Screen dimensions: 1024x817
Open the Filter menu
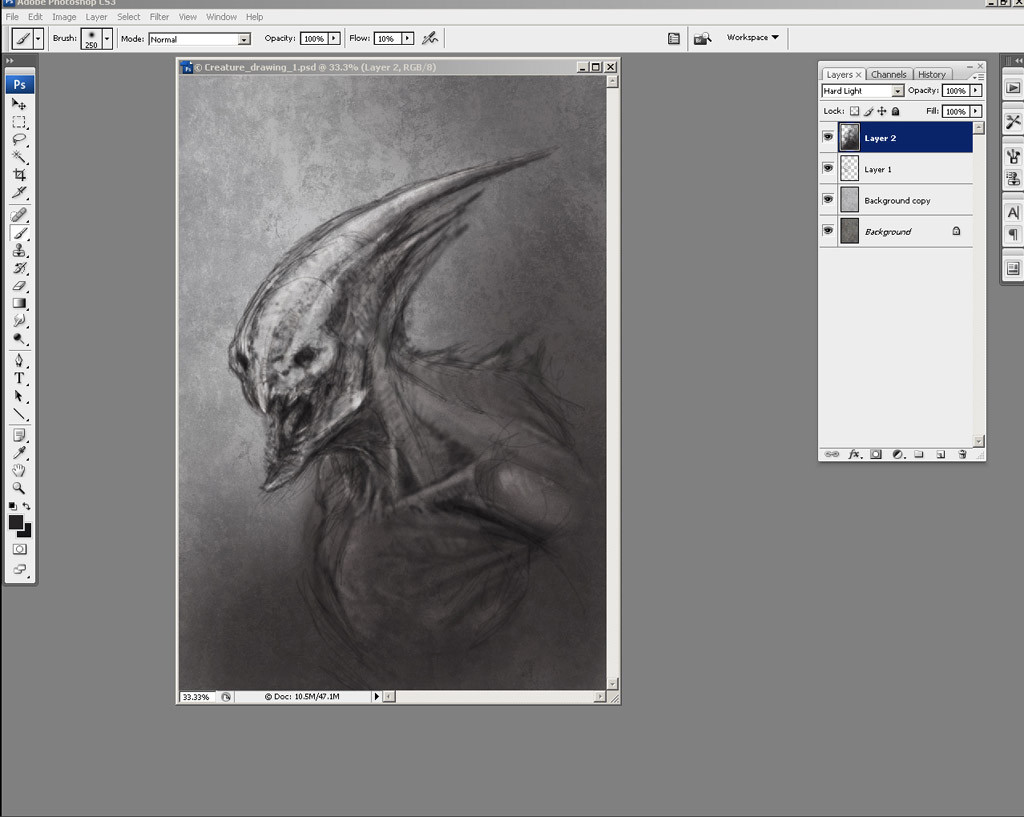point(159,16)
